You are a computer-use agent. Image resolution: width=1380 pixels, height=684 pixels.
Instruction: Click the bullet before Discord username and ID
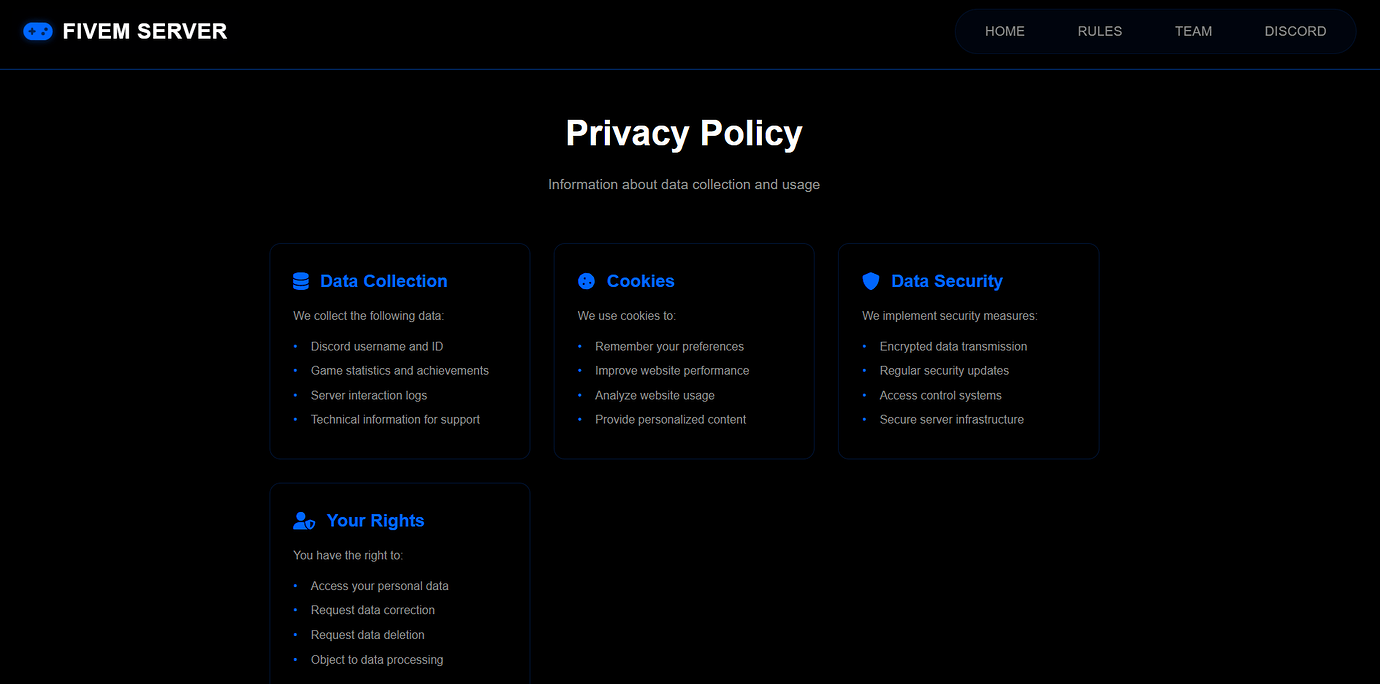(x=295, y=346)
